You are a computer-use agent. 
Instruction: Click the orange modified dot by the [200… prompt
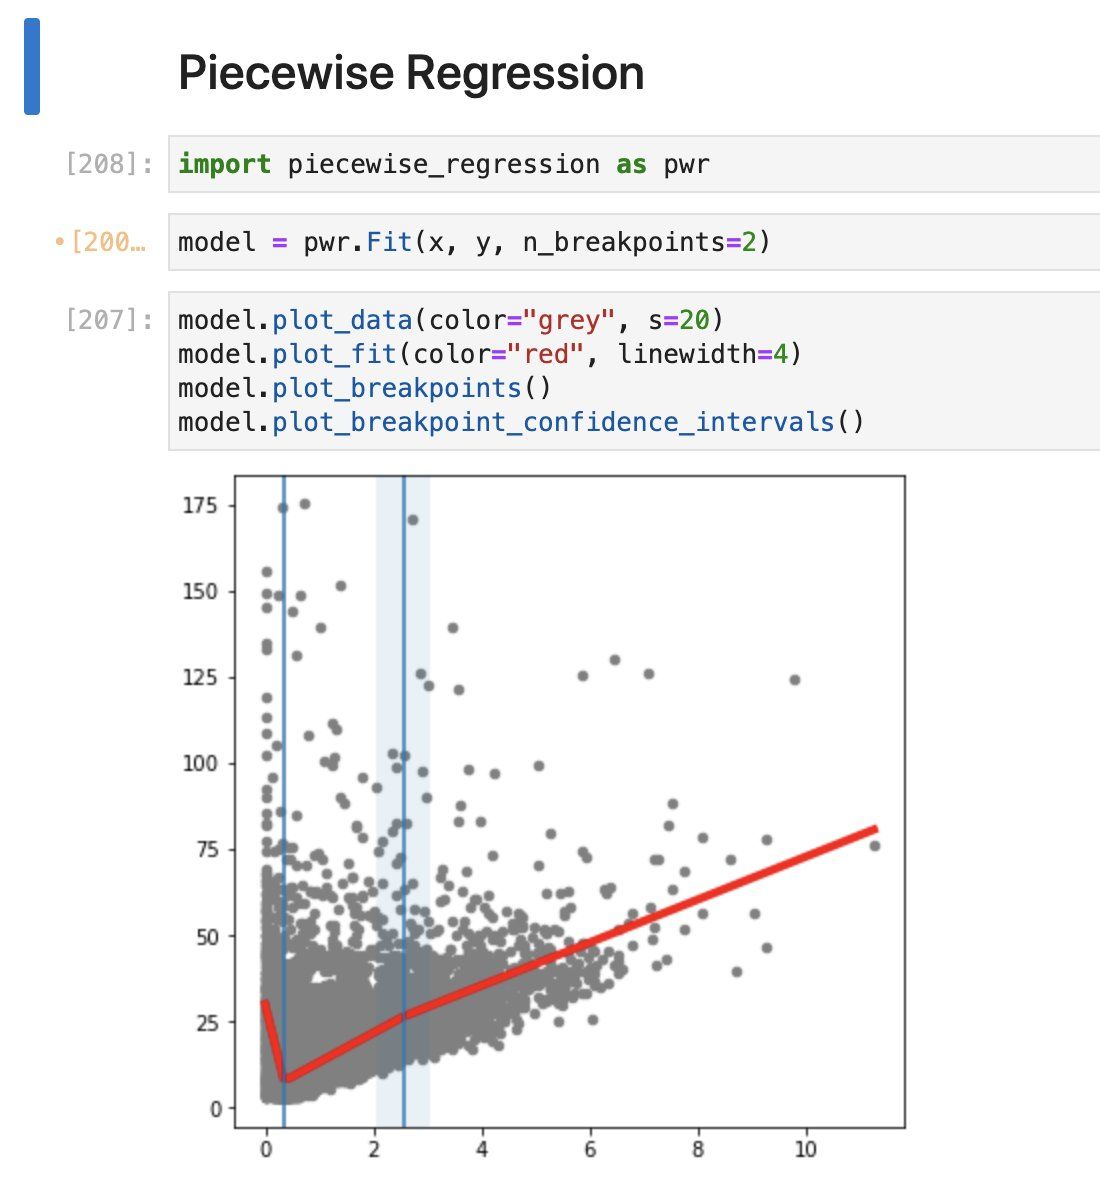click(60, 242)
